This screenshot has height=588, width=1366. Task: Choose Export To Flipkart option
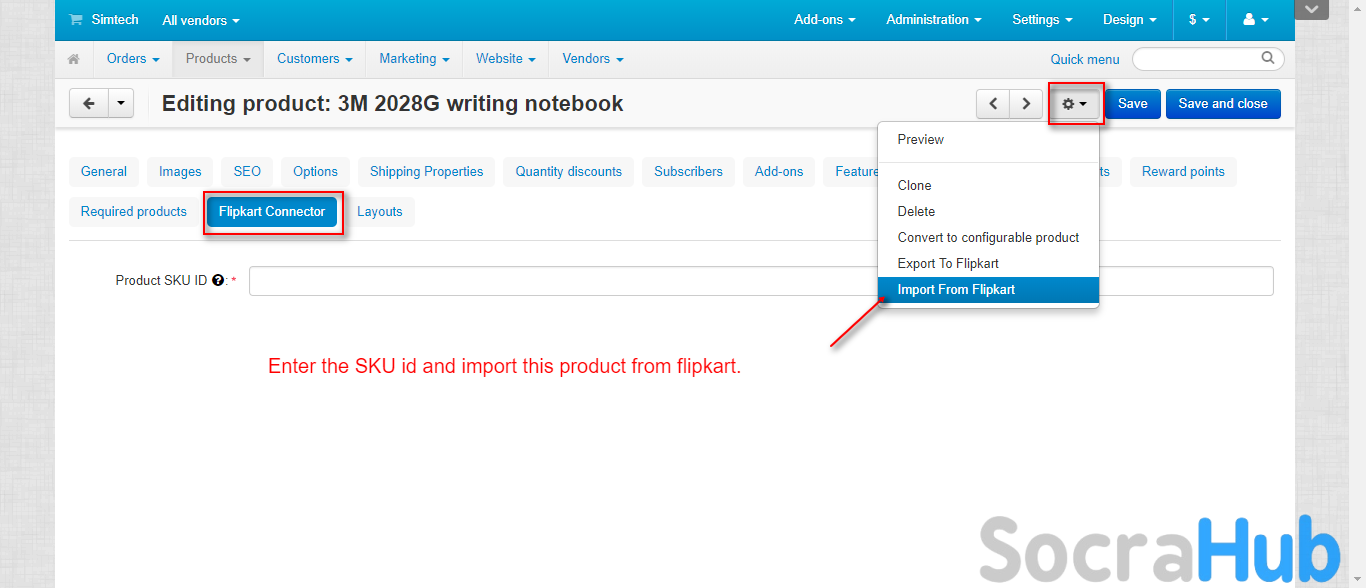point(948,264)
